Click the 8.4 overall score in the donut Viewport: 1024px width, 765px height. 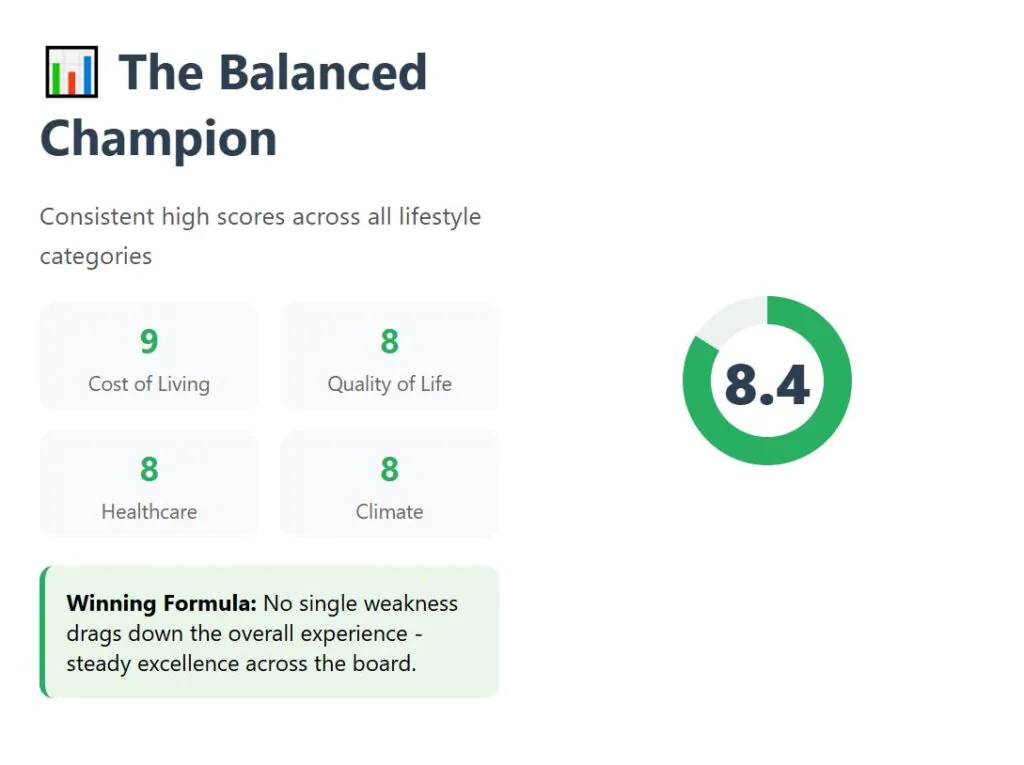pyautogui.click(x=767, y=384)
